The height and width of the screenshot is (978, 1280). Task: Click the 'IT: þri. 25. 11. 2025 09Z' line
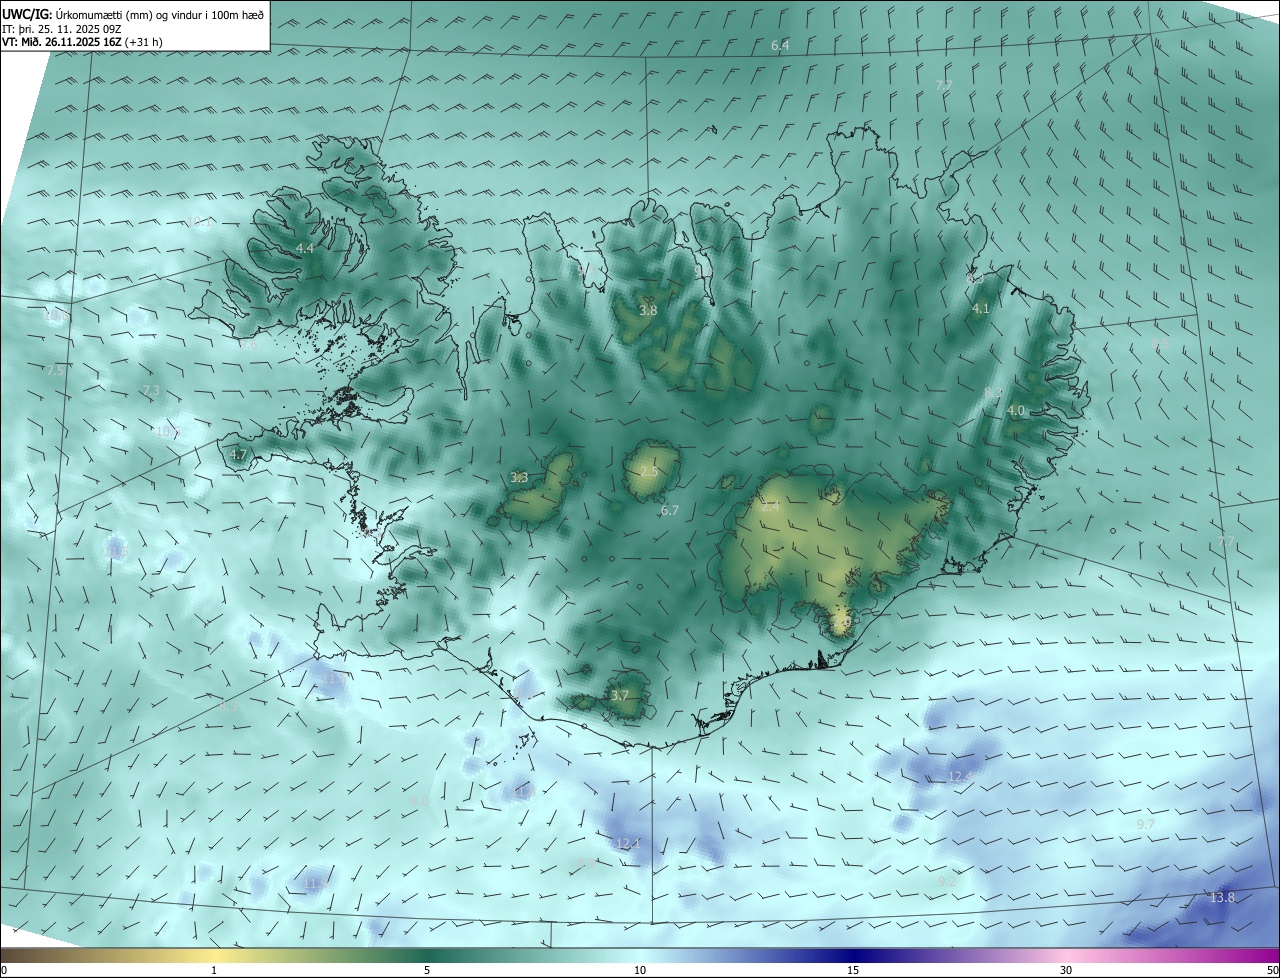tap(62, 28)
